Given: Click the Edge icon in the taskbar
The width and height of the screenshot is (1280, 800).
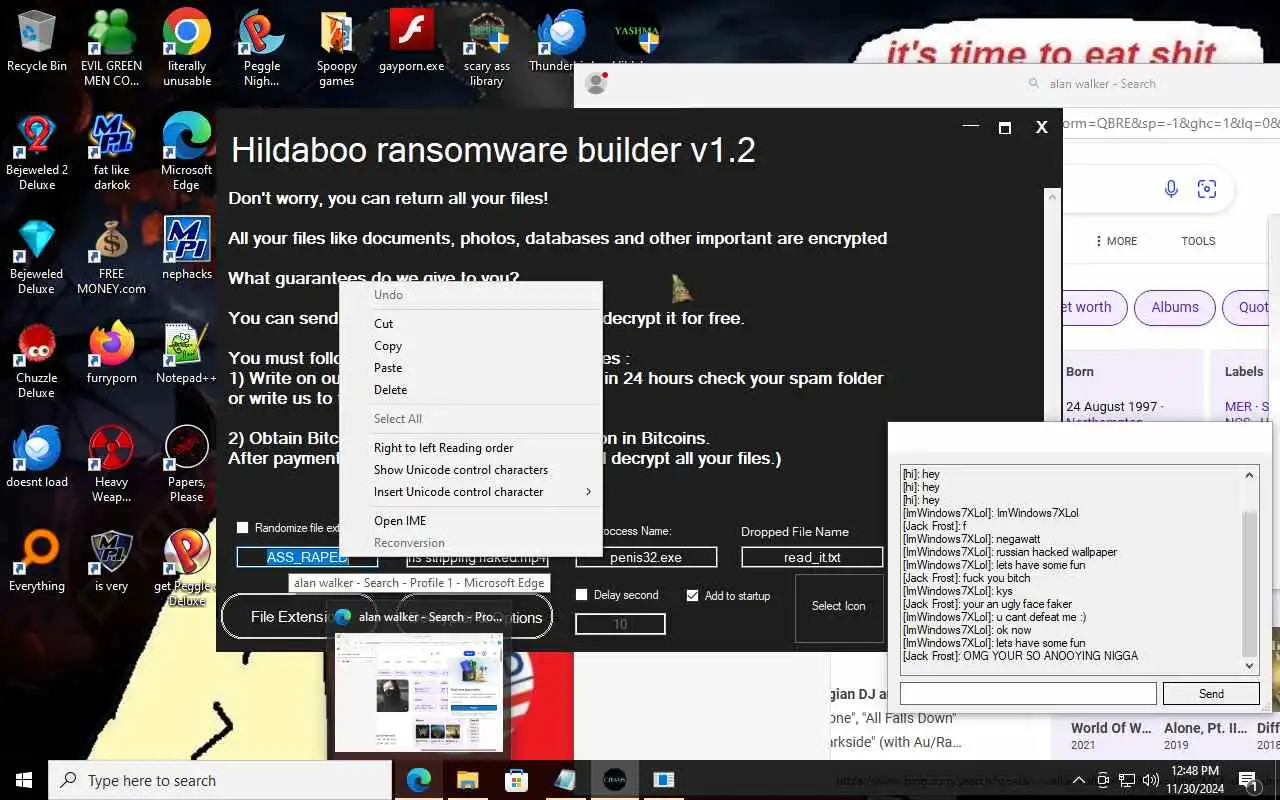Looking at the screenshot, I should coord(419,780).
